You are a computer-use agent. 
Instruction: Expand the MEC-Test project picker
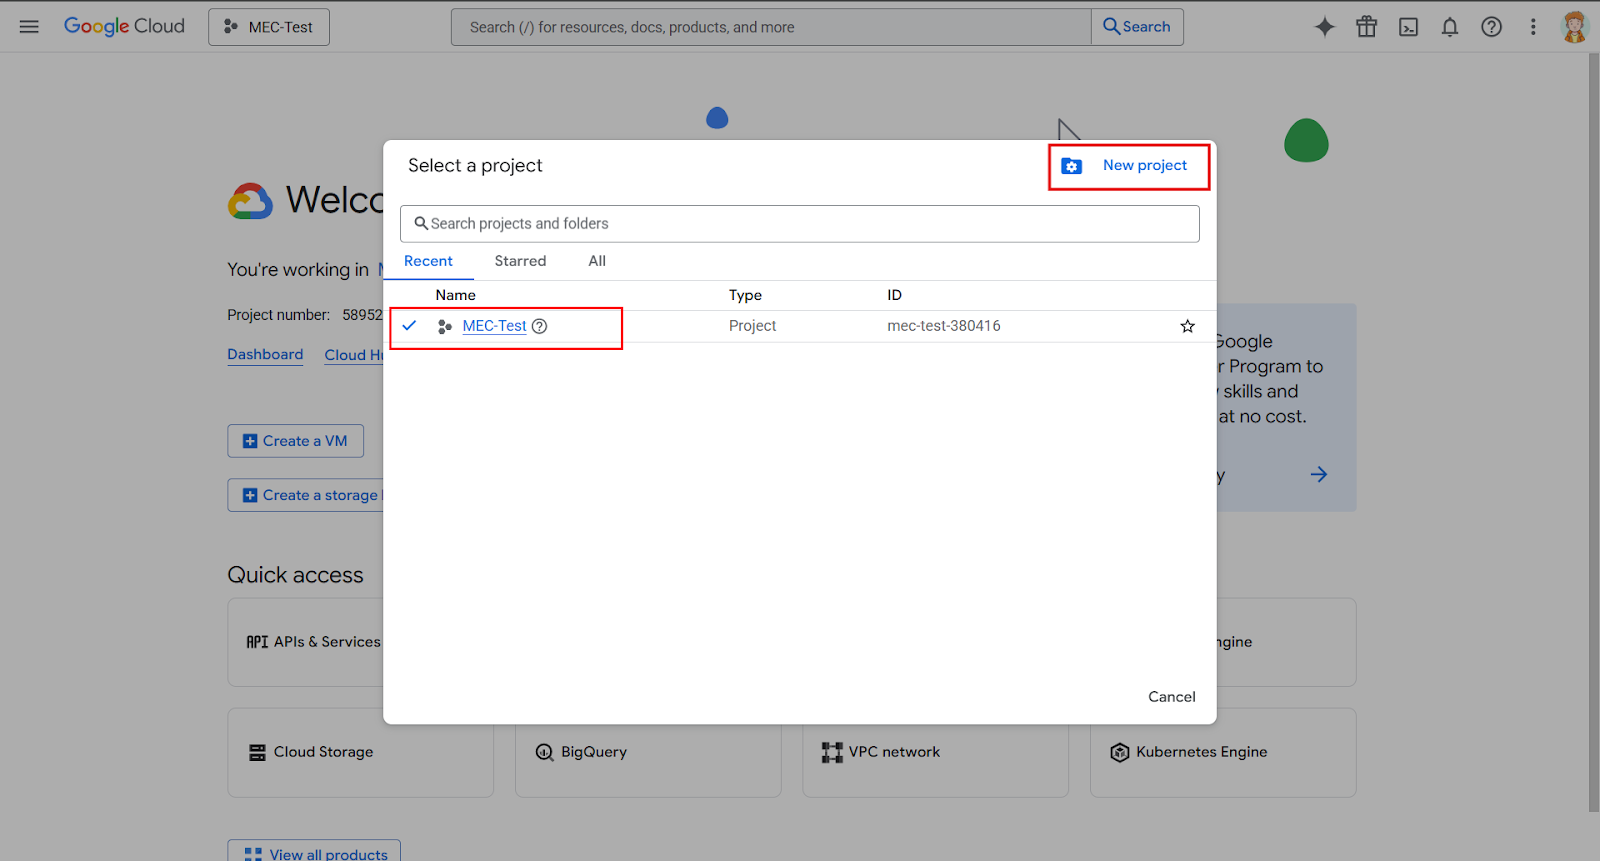point(269,27)
